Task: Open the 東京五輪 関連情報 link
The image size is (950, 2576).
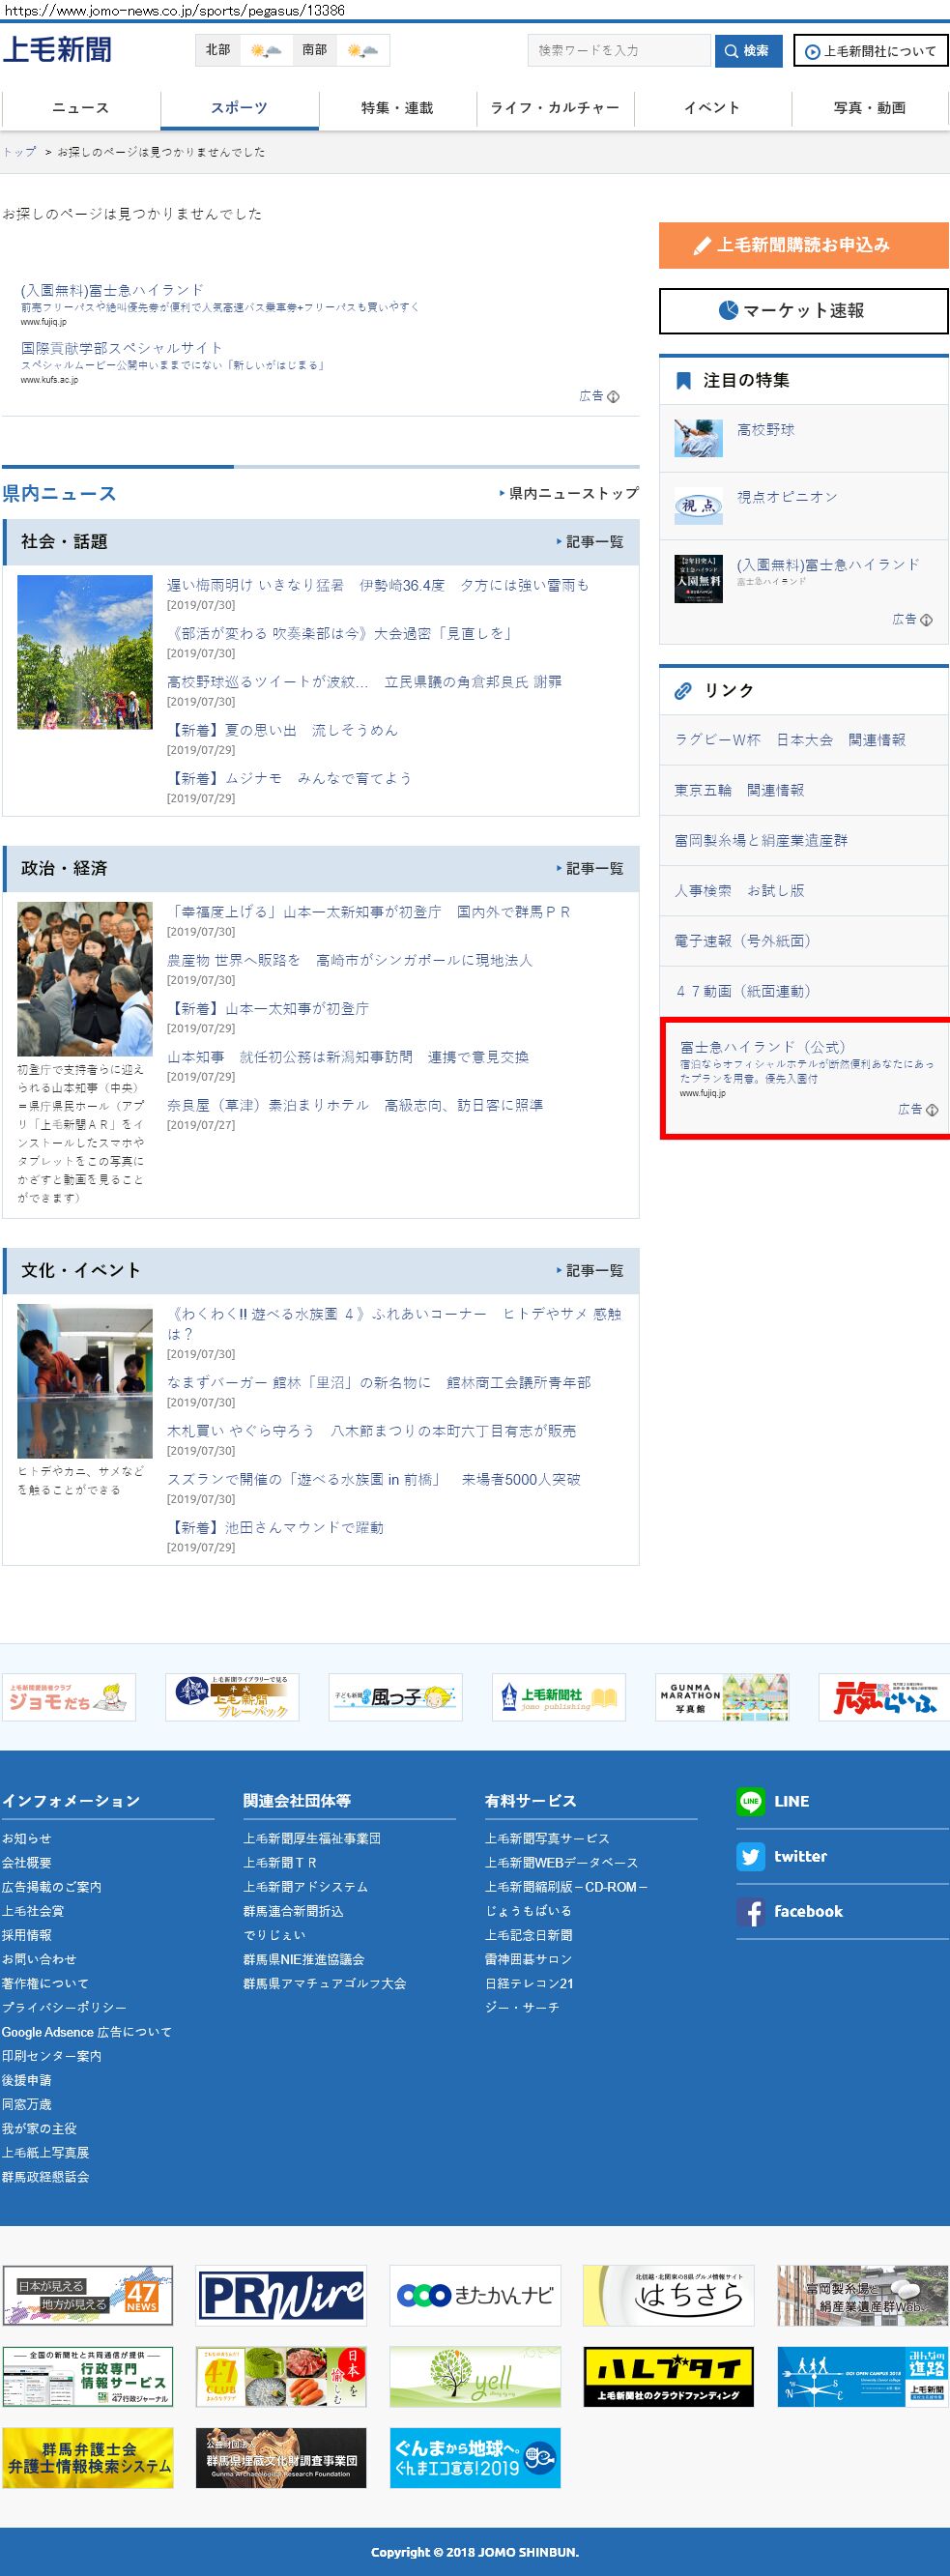Action: 739,790
